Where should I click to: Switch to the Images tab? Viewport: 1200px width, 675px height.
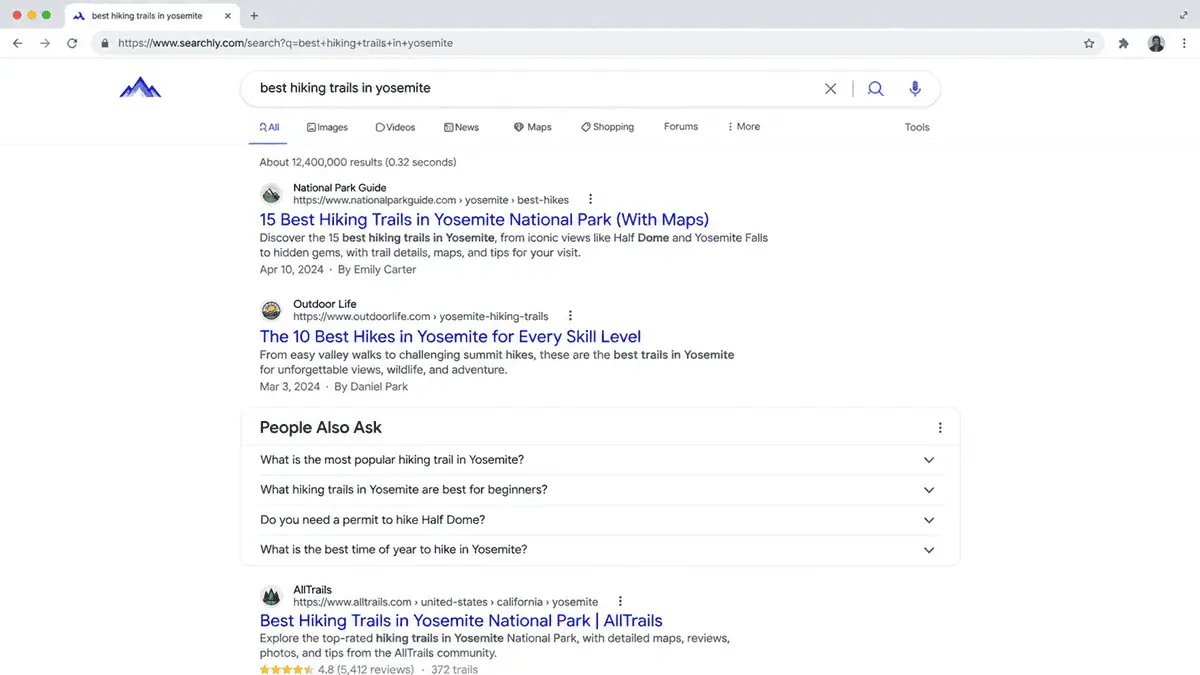pos(327,127)
